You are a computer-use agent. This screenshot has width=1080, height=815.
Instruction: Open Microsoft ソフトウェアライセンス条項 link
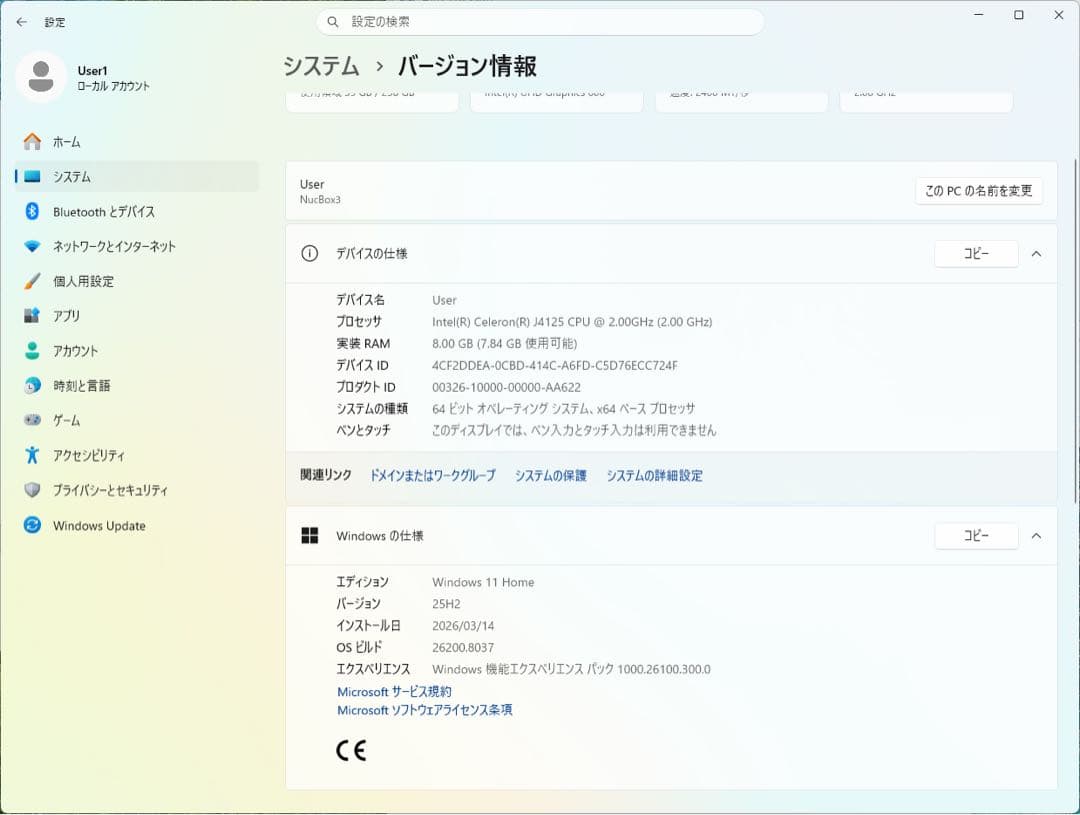point(424,710)
